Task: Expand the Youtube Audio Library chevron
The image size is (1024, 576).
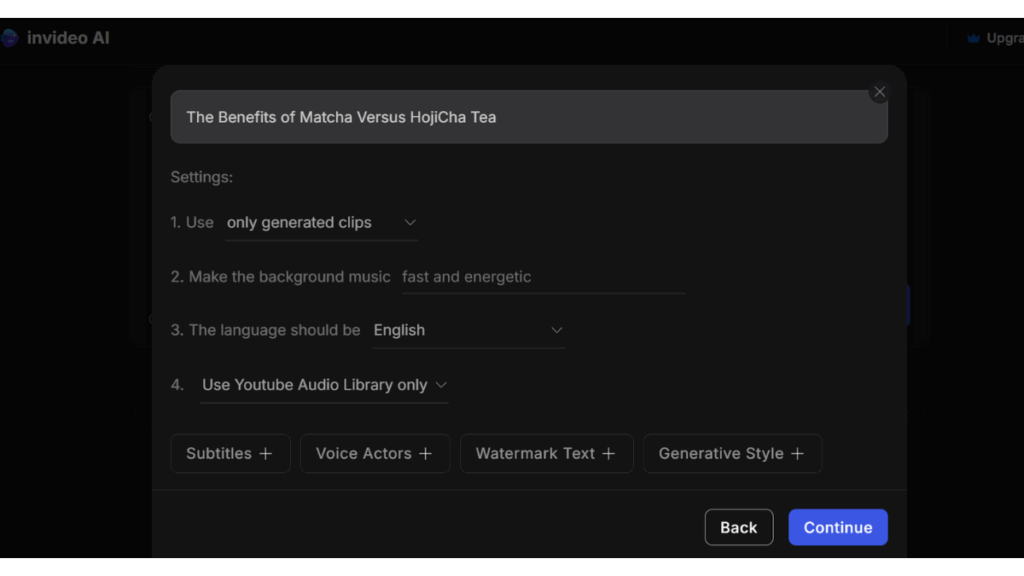Action: click(441, 385)
